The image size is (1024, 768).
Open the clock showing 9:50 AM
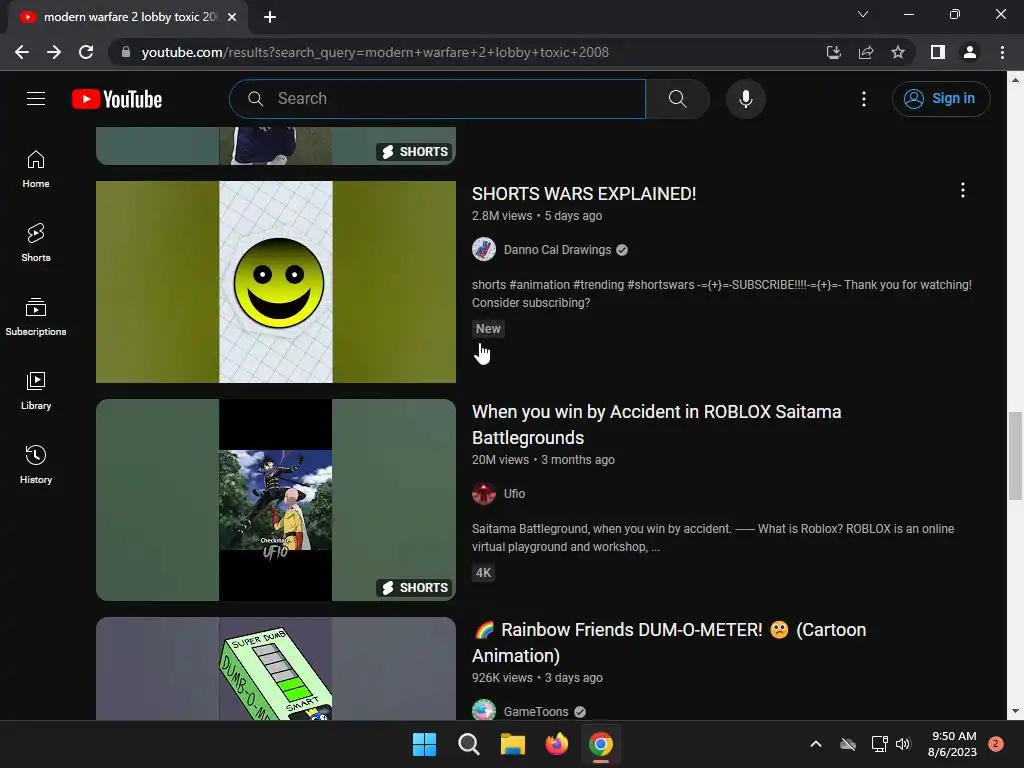952,744
